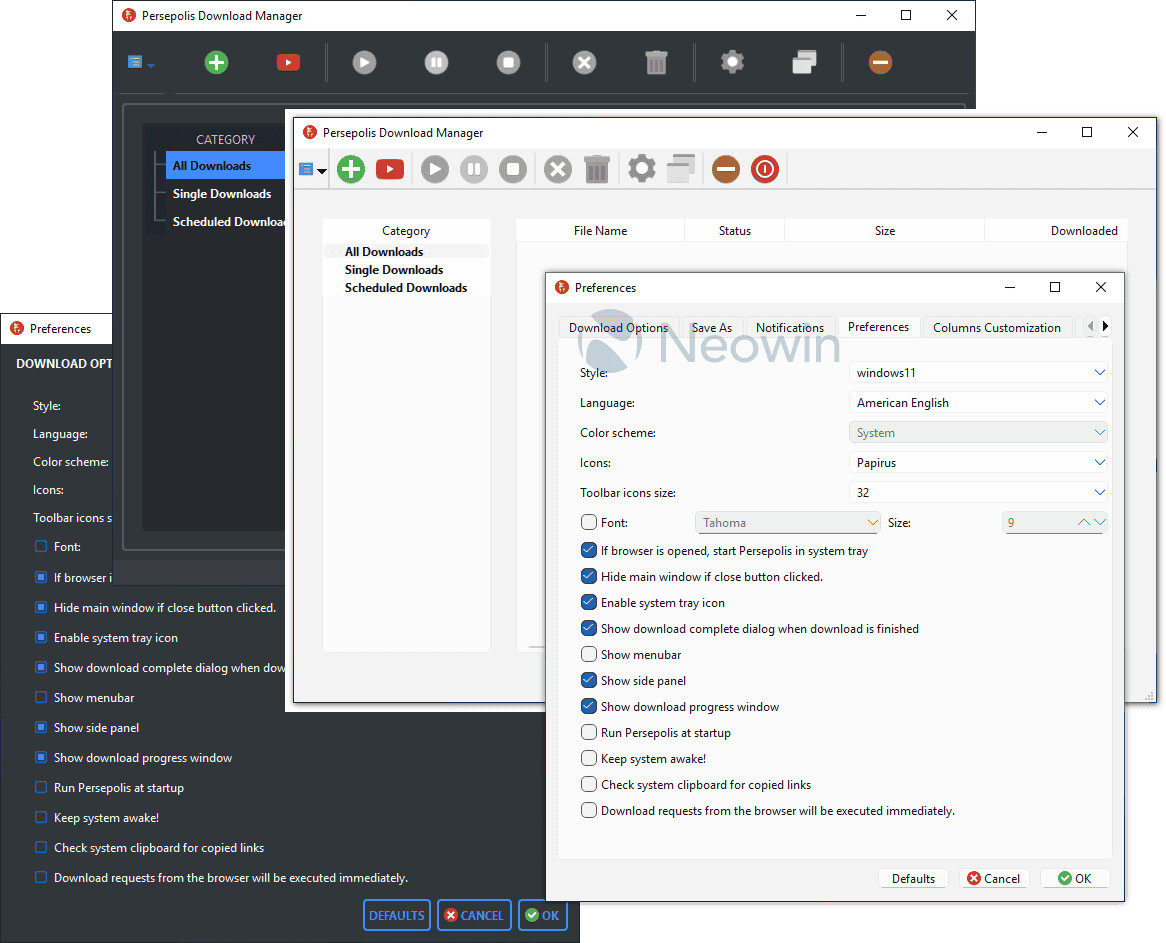Click OK button in dark Preferences
1166x943 pixels.
543,915
